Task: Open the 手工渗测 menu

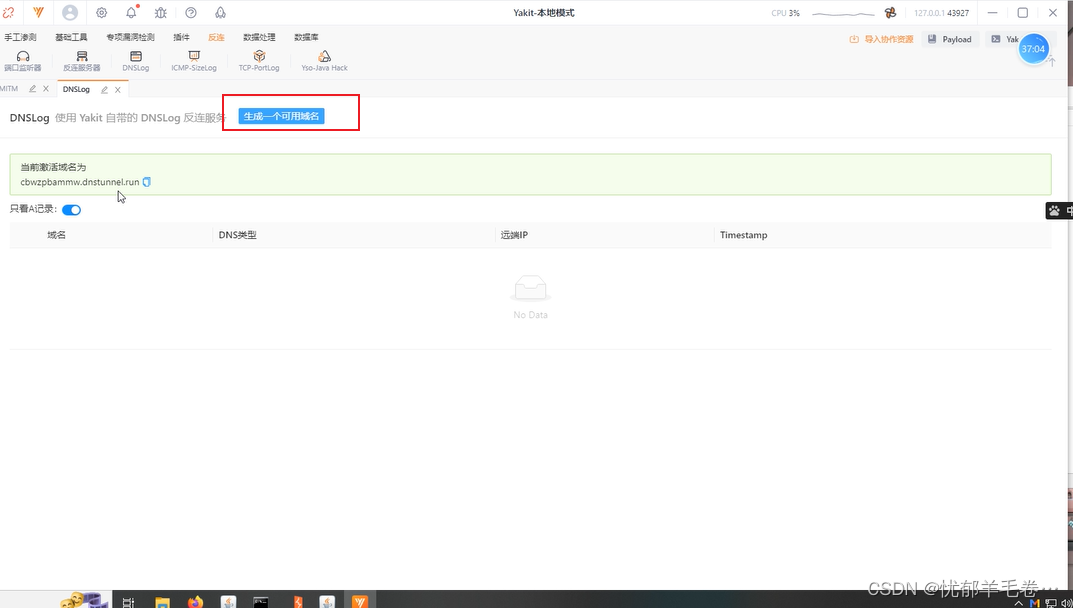Action: (x=20, y=38)
